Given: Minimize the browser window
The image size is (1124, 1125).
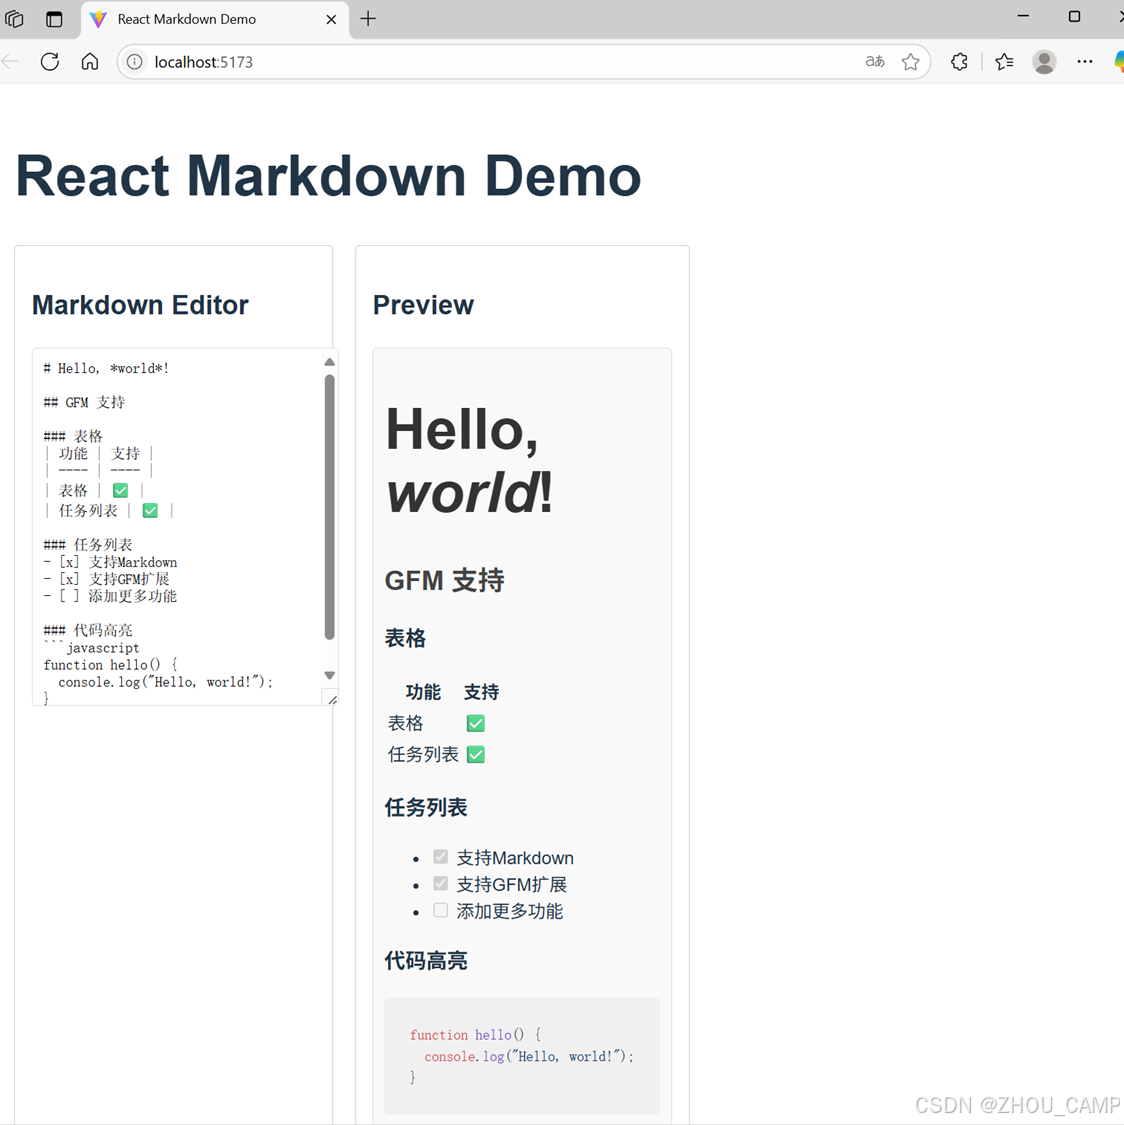Looking at the screenshot, I should click(1024, 16).
